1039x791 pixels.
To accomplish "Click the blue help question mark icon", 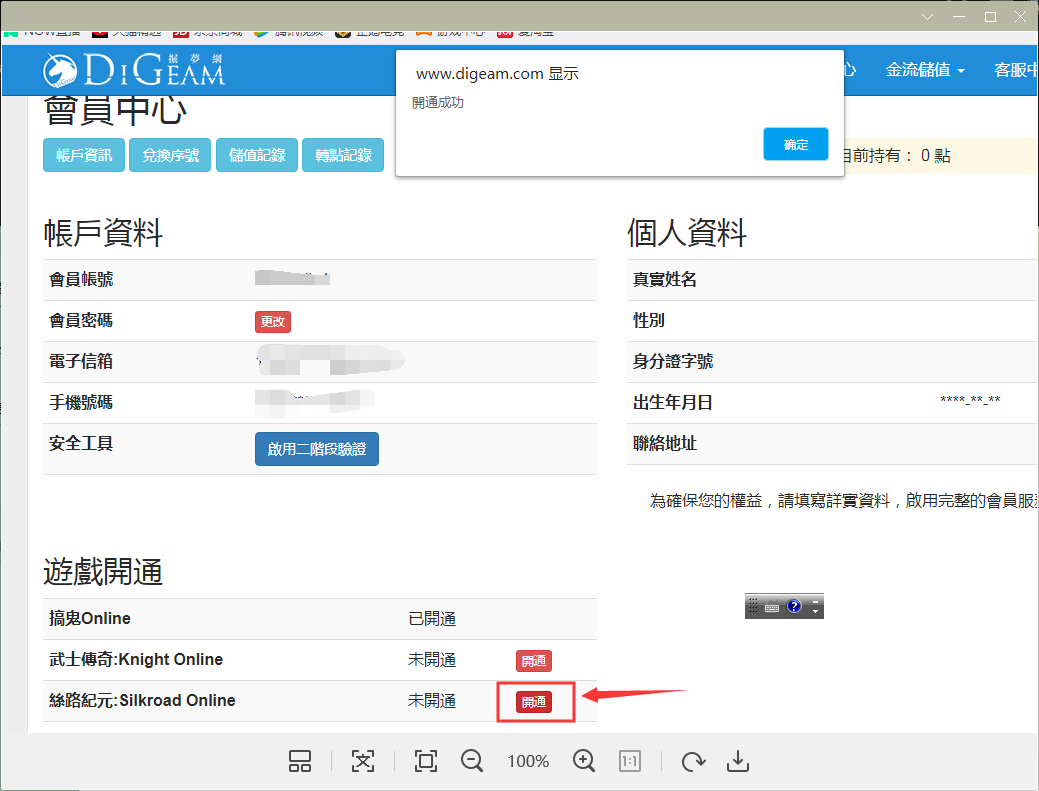I will pos(794,606).
